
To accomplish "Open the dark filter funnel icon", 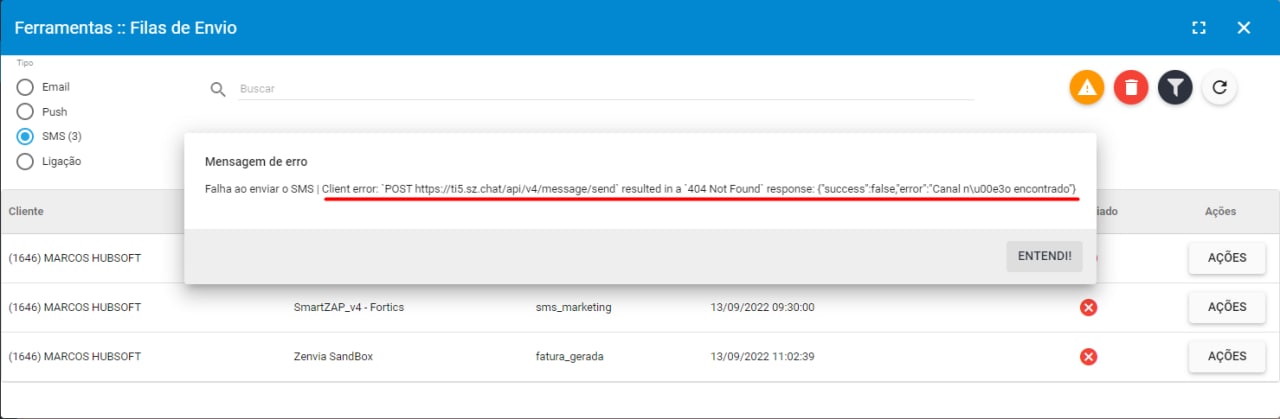I will click(x=1175, y=88).
